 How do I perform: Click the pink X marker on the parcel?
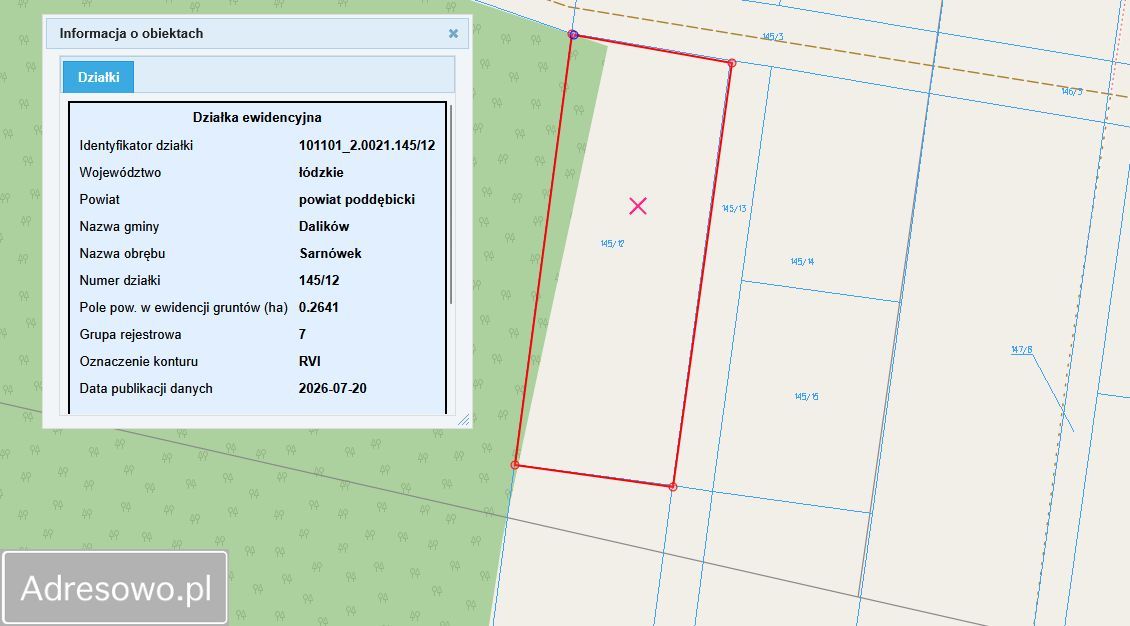(x=638, y=206)
